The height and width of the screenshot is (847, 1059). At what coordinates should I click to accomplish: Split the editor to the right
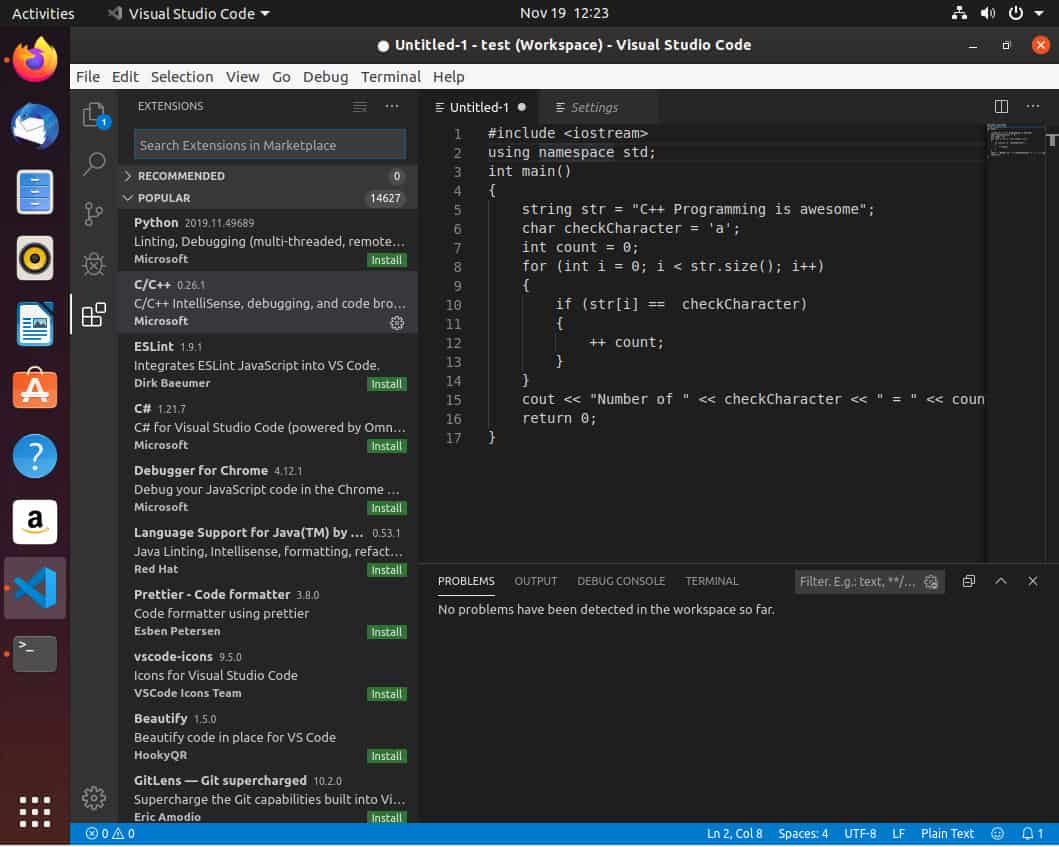1001,106
